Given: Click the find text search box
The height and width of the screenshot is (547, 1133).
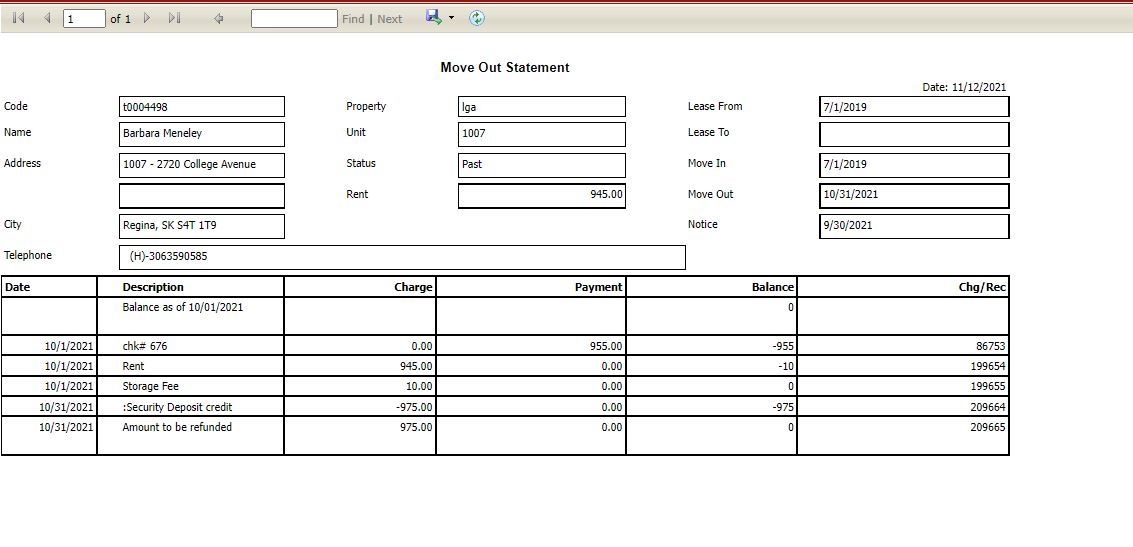Looking at the screenshot, I should point(294,19).
